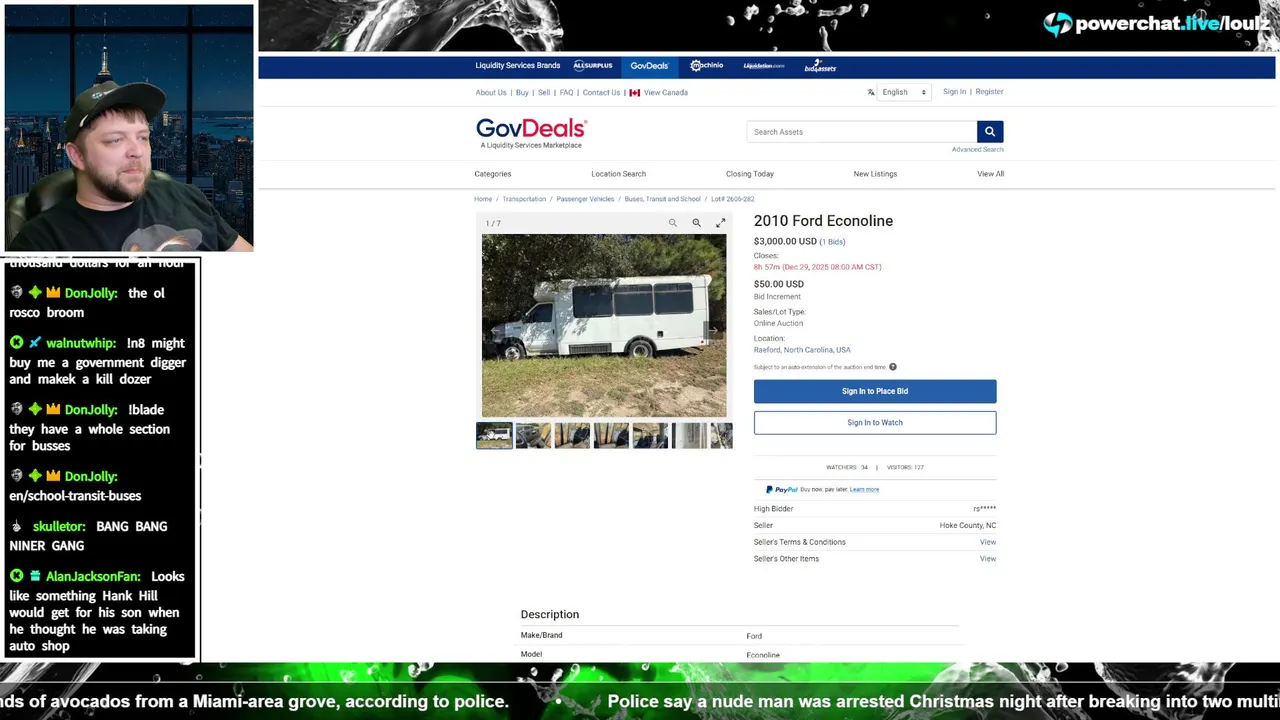Click the Sell link
The width and height of the screenshot is (1280, 720).
pos(544,92)
